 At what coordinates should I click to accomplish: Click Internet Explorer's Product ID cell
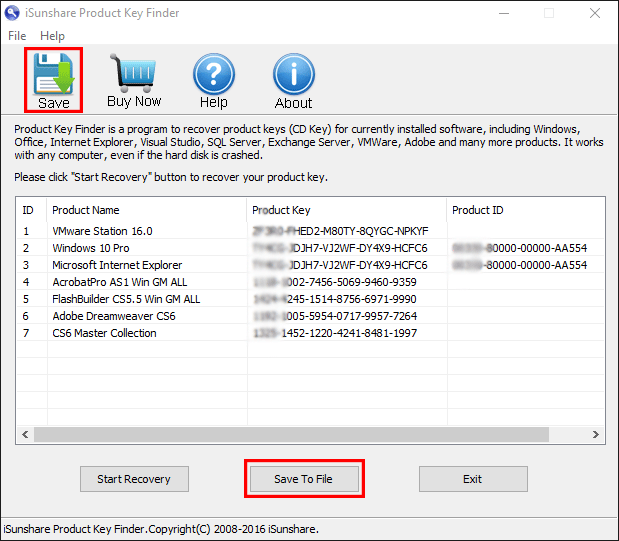[520, 265]
